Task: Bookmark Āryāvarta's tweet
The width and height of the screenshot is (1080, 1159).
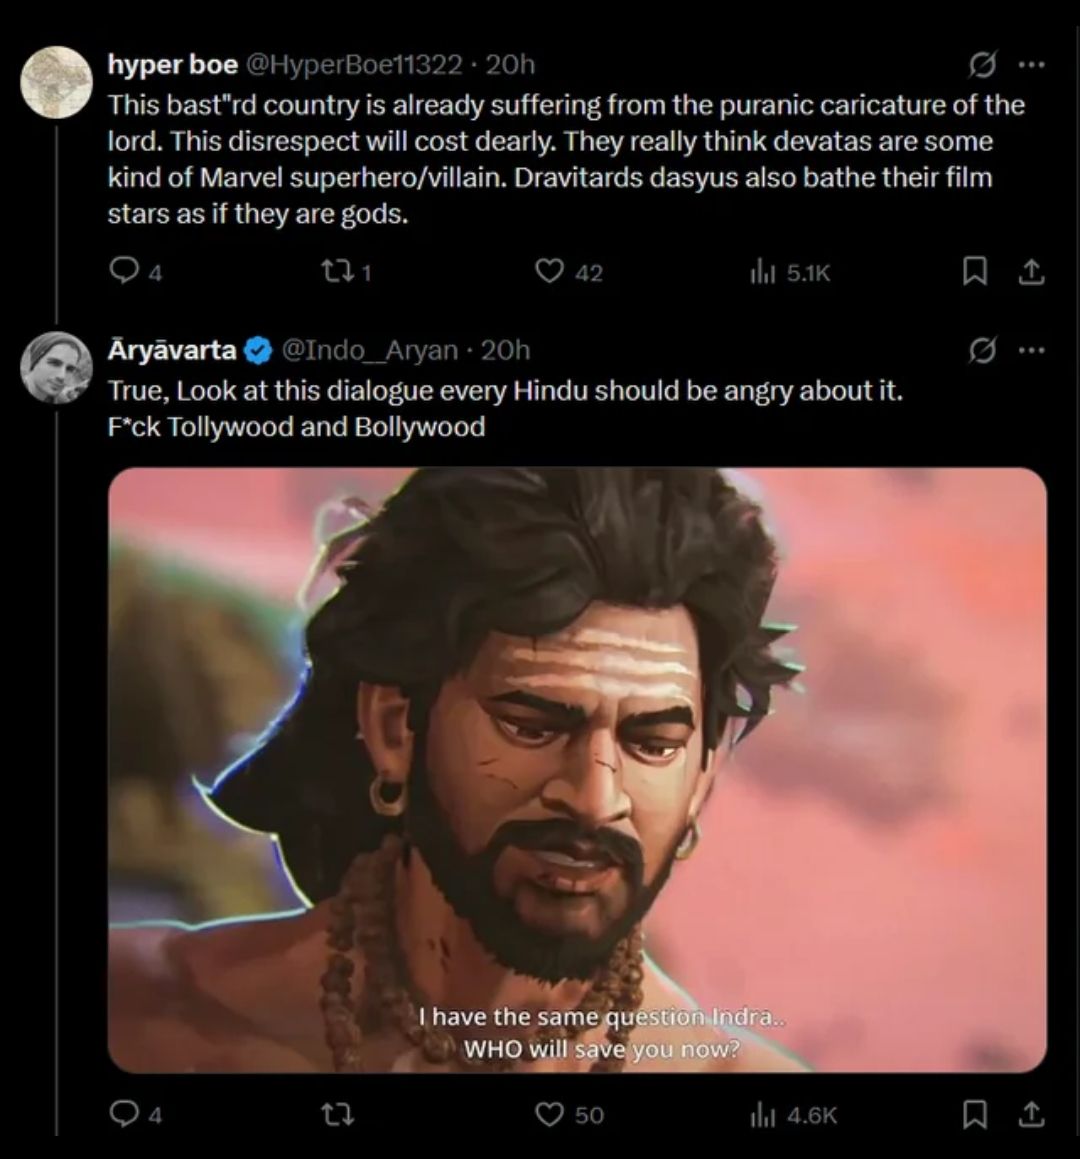Action: point(975,1114)
